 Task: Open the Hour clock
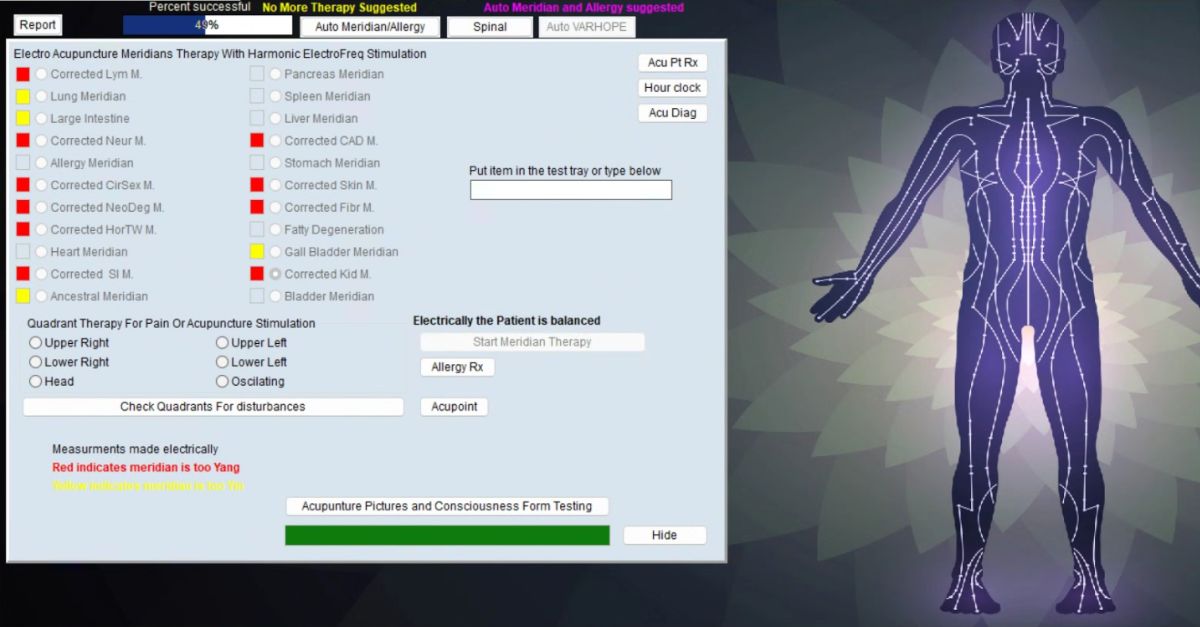click(672, 88)
